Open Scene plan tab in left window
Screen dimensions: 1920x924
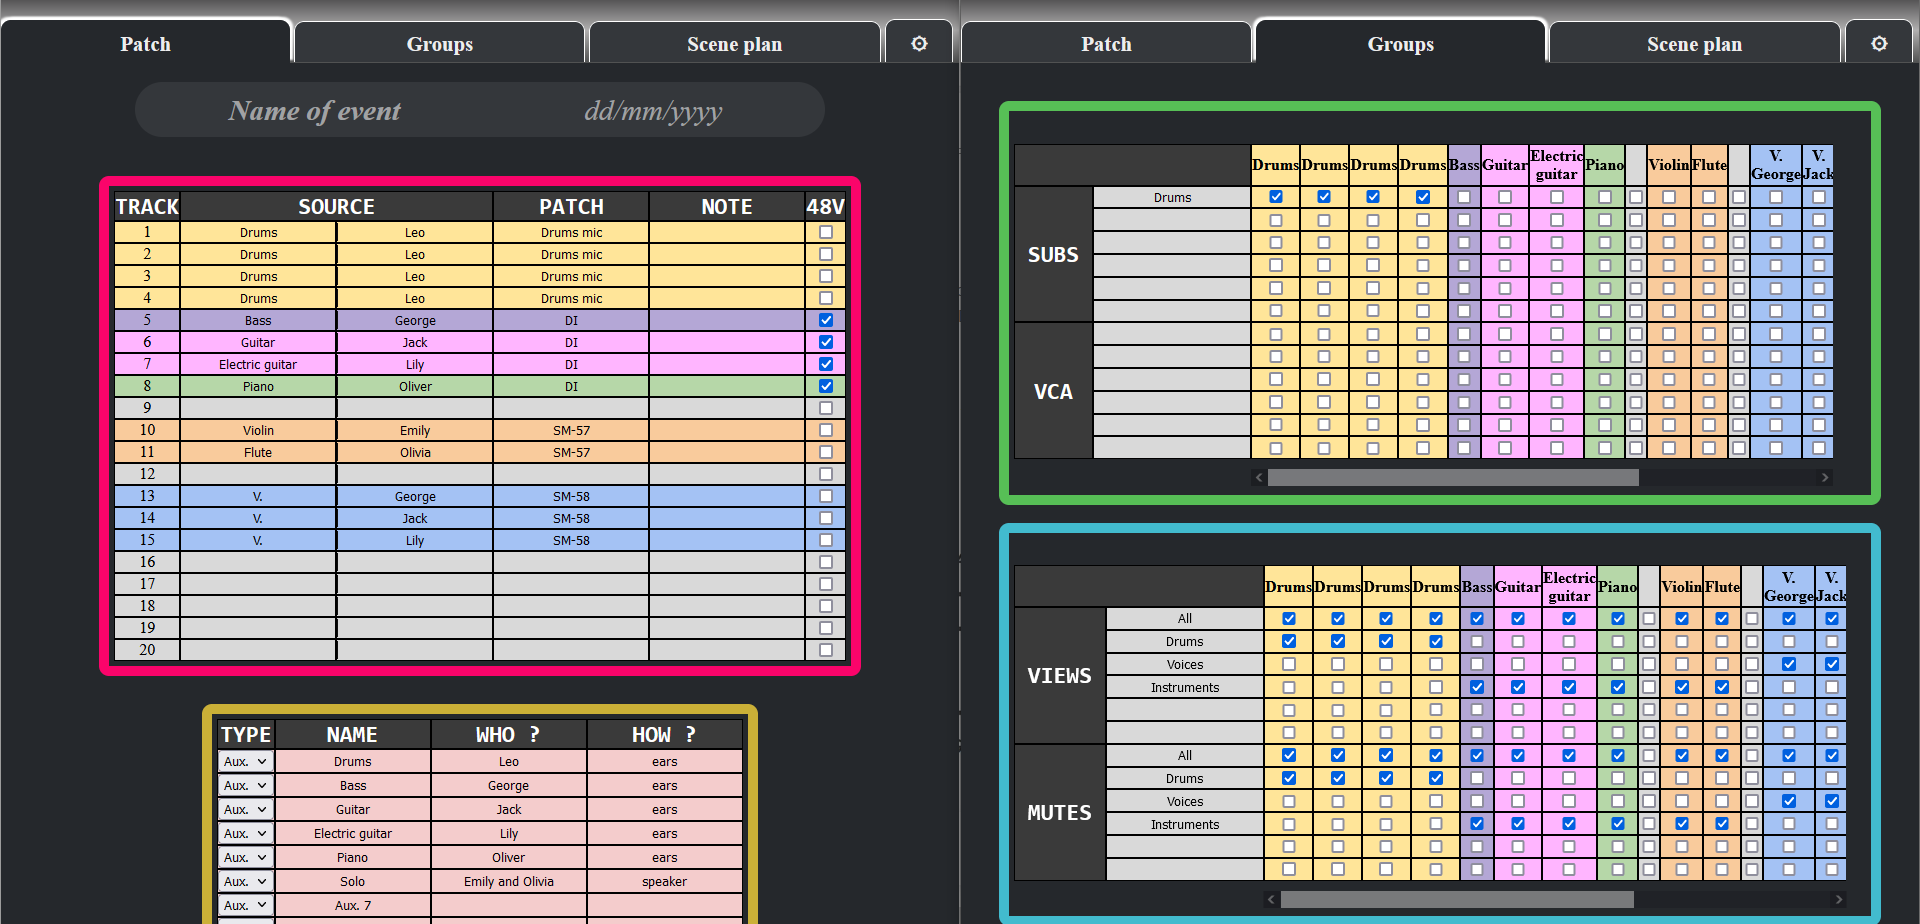point(735,44)
